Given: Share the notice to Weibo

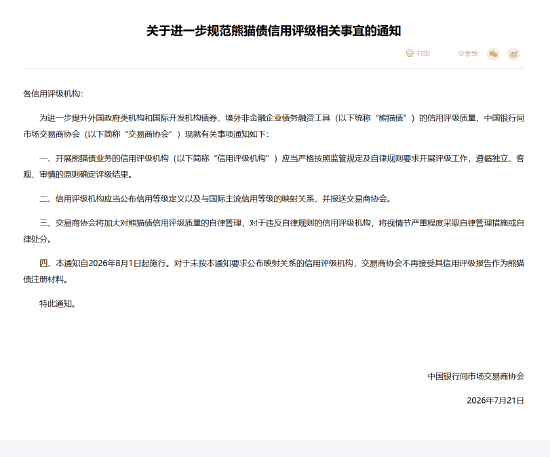Looking at the screenshot, I should (514, 54).
